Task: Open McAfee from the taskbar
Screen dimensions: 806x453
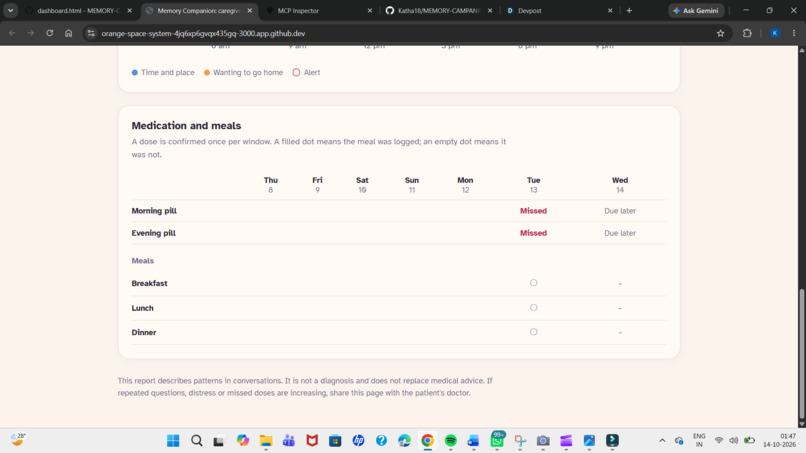Action: coord(312,441)
